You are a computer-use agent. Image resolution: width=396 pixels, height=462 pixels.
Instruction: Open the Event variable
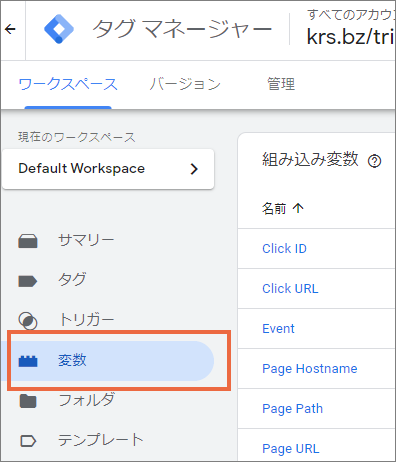tap(278, 329)
